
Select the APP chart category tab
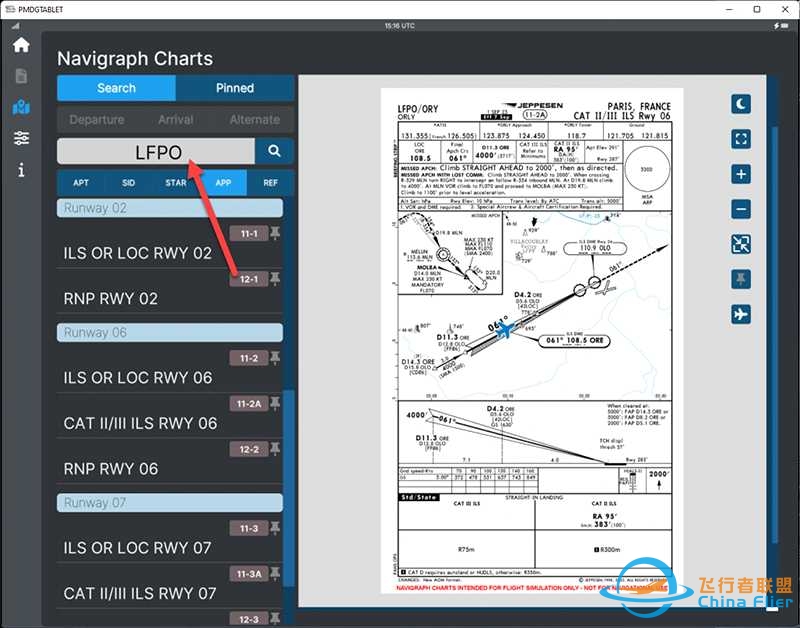tap(223, 183)
